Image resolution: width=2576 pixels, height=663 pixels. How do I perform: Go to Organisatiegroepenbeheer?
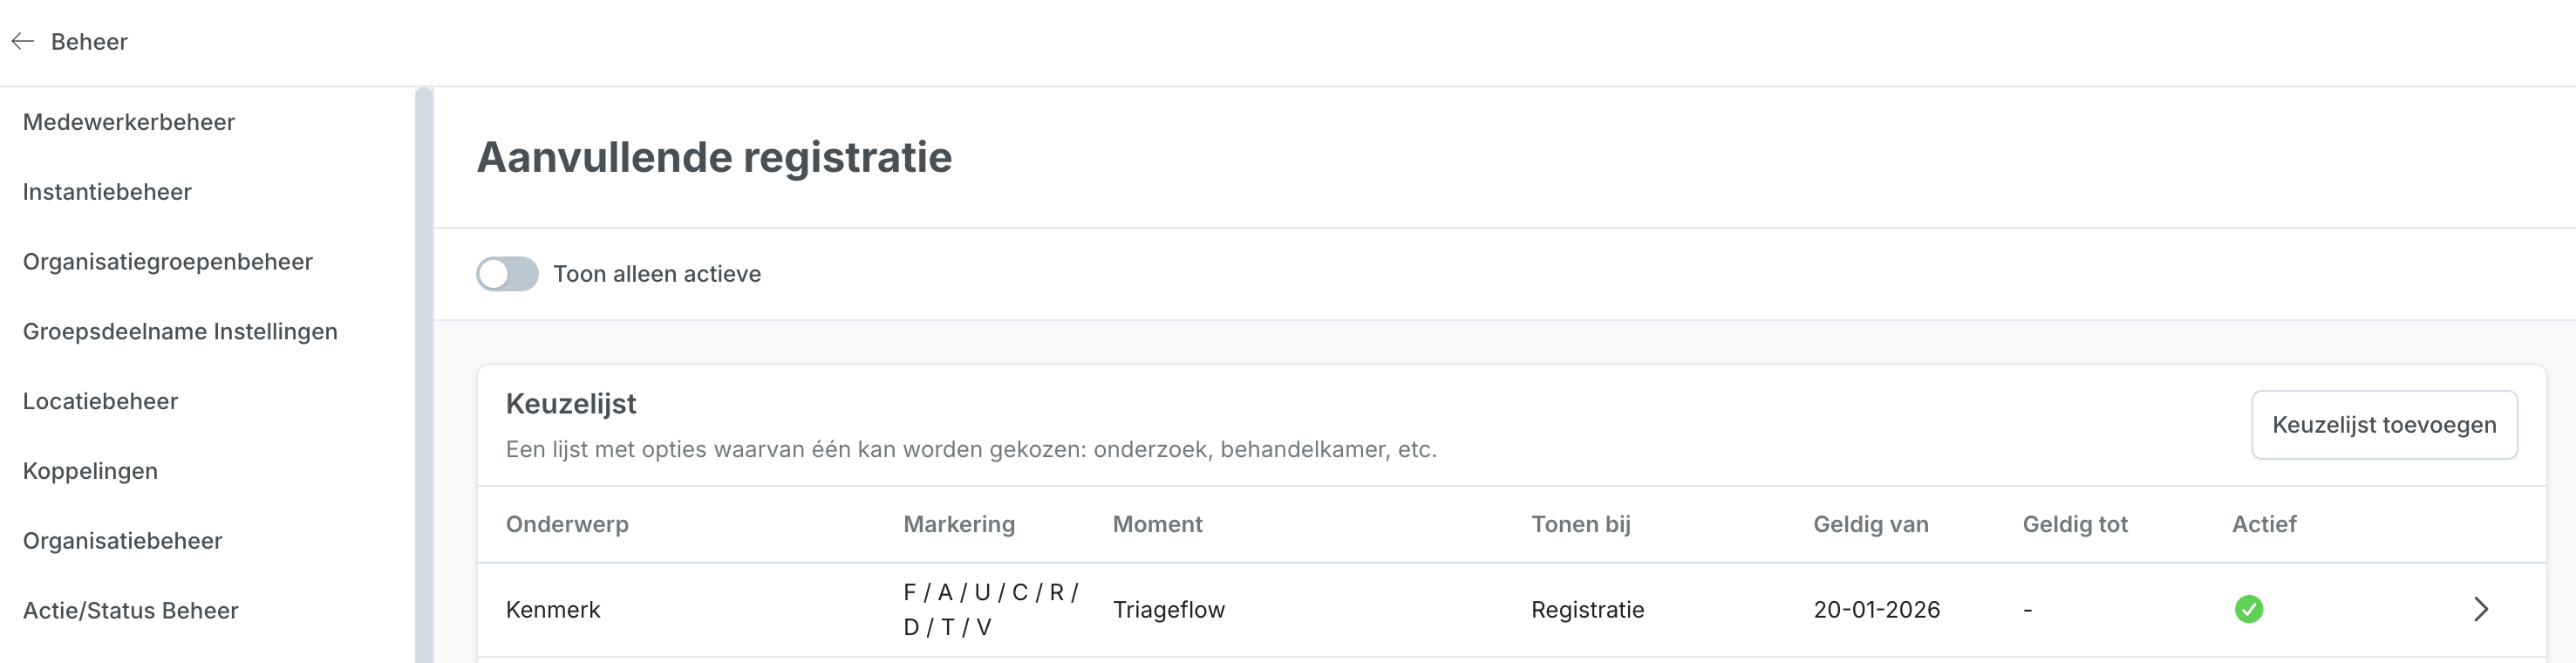pyautogui.click(x=168, y=262)
